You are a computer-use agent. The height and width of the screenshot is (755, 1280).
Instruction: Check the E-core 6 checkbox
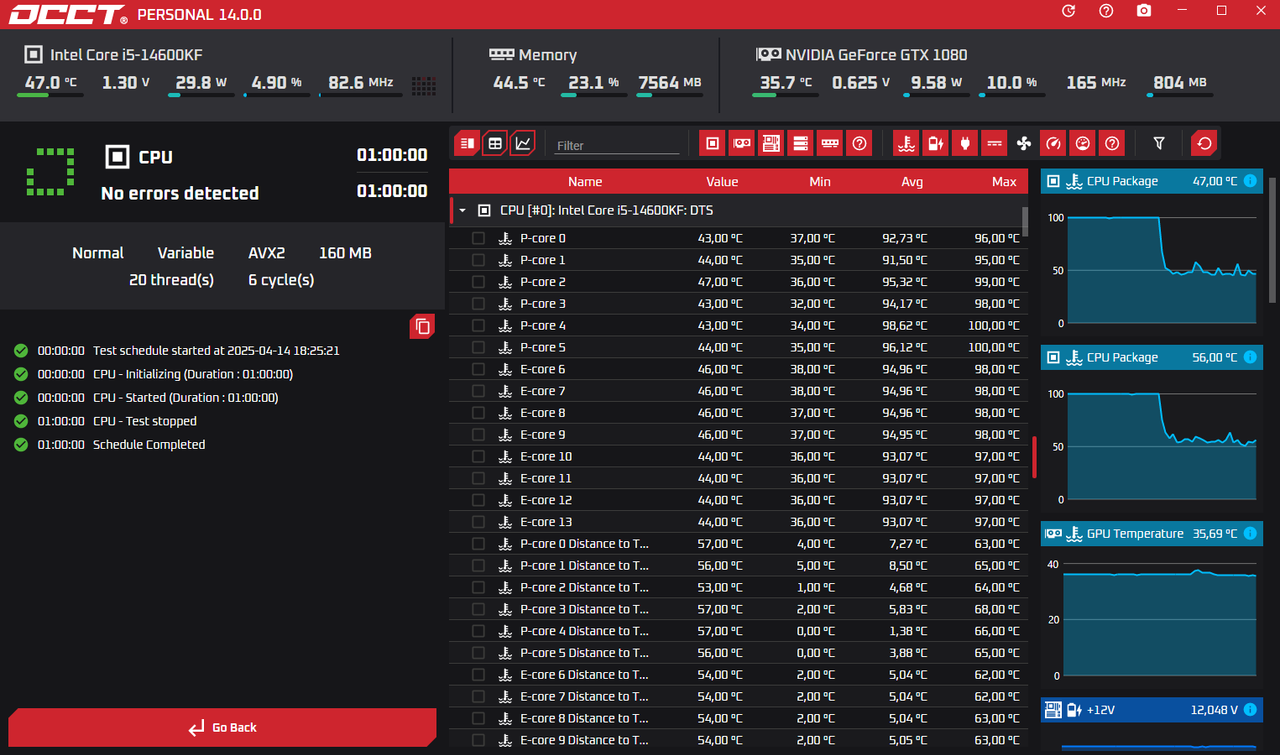(478, 369)
